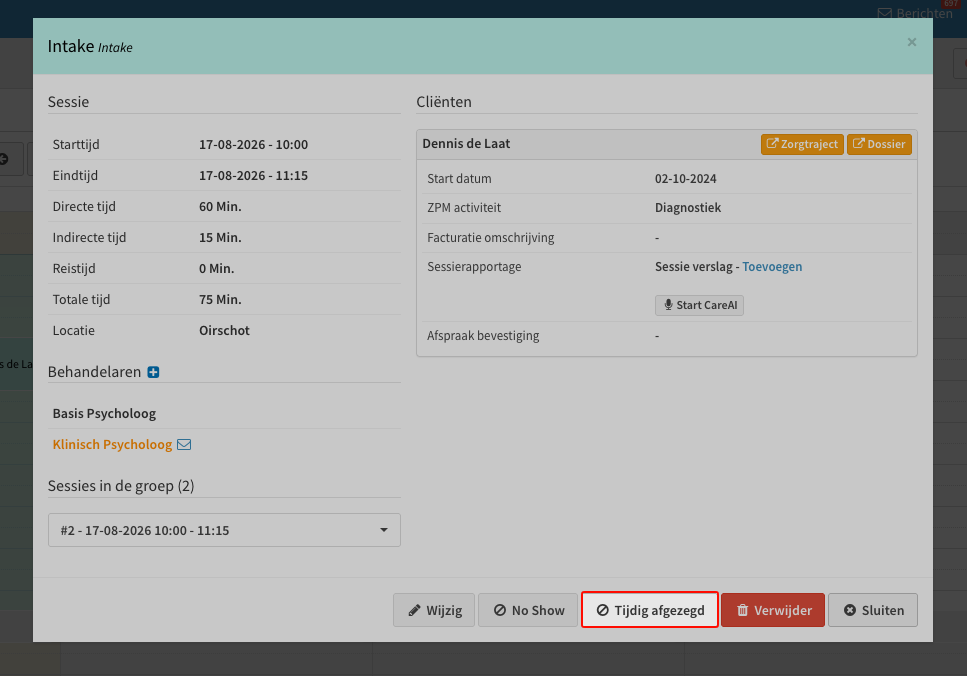Add a behandelaar with the plus icon

click(154, 372)
